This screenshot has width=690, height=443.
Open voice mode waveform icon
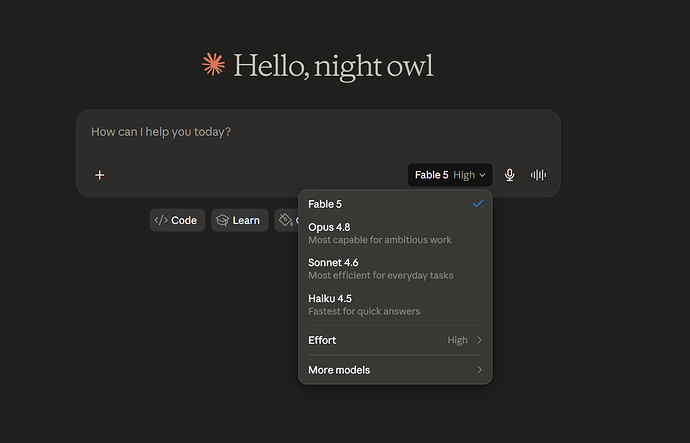538,175
